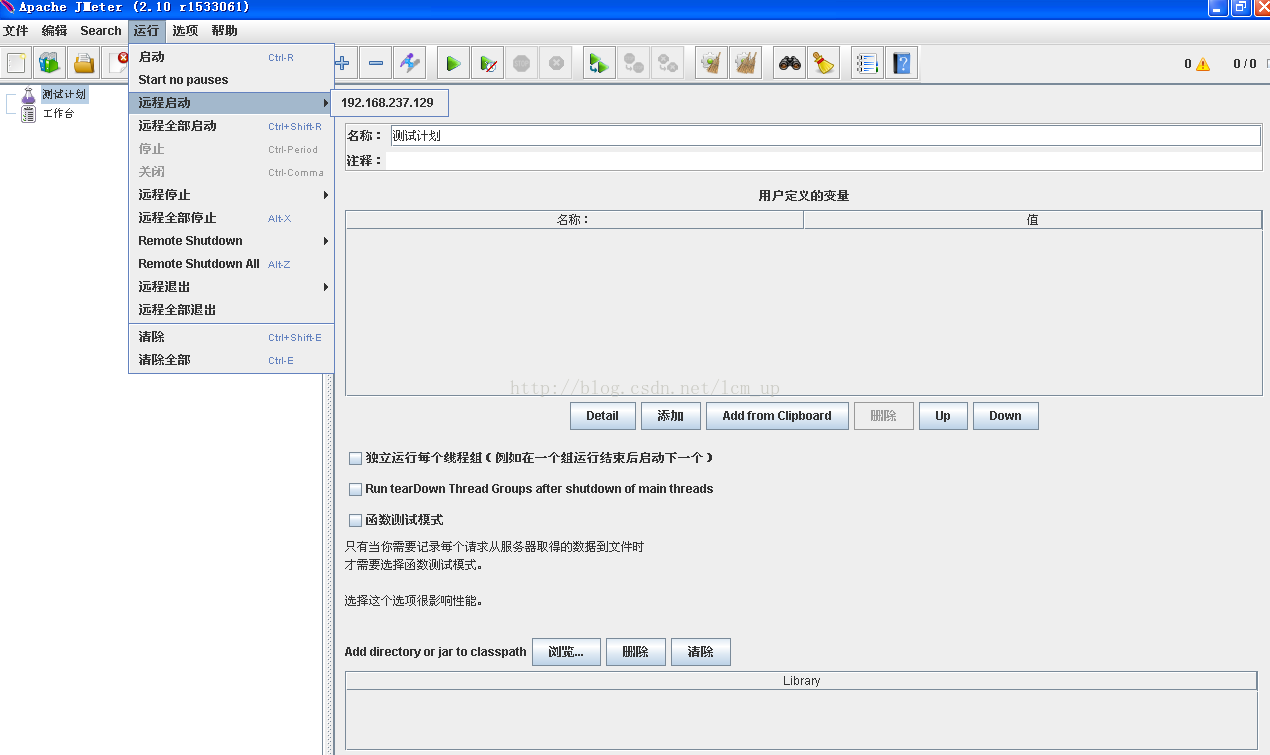Image resolution: width=1270 pixels, height=755 pixels.
Task: Click the Help book toolbar icon
Action: pyautogui.click(x=901, y=63)
